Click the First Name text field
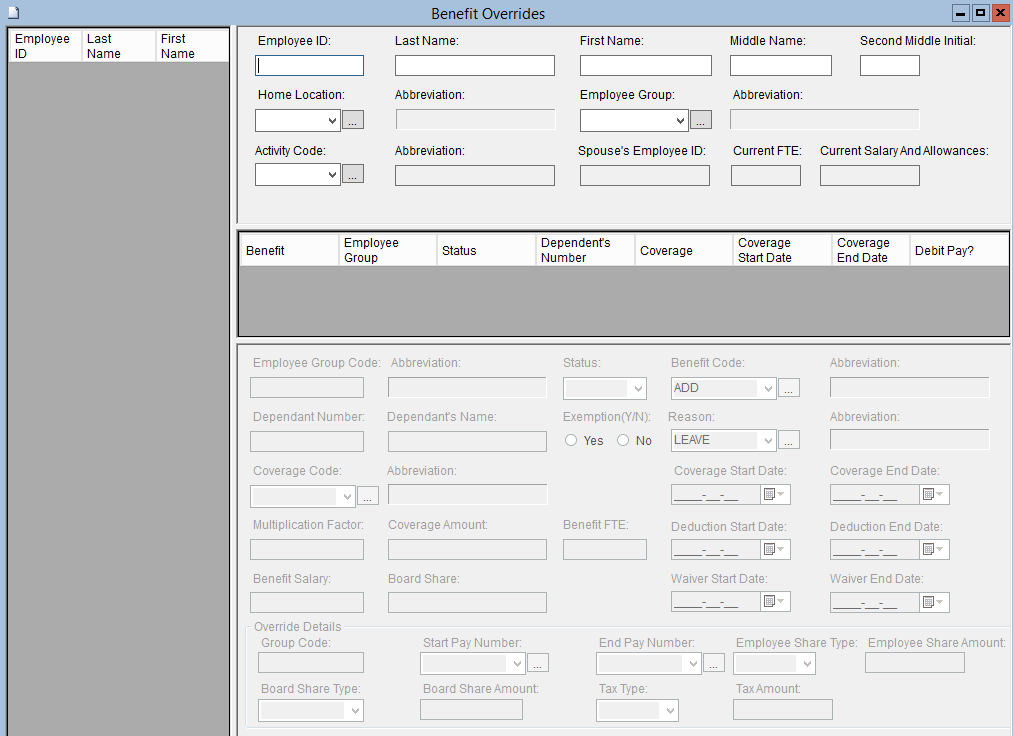Screen dimensions: 1013x736 (645, 66)
